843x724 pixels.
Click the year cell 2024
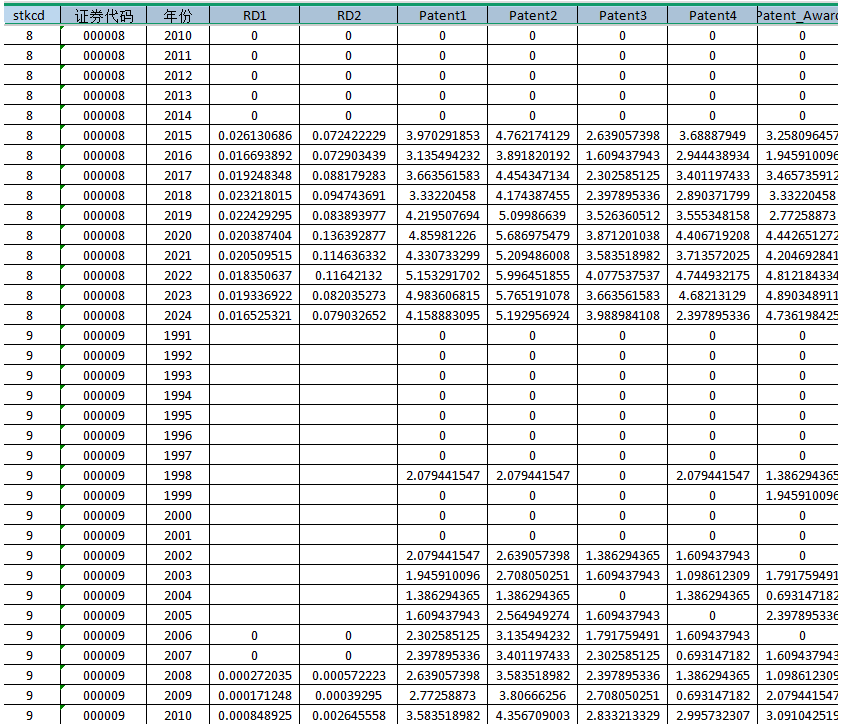[x=177, y=315]
